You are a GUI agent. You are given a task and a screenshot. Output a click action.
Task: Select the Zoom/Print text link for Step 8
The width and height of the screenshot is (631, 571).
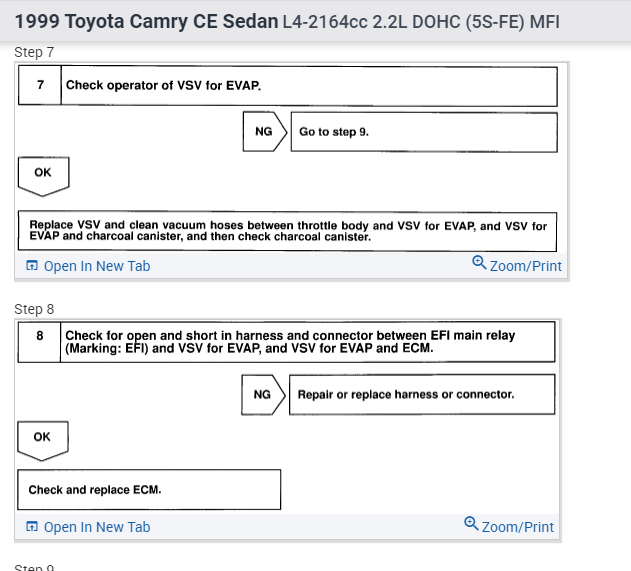coord(517,527)
